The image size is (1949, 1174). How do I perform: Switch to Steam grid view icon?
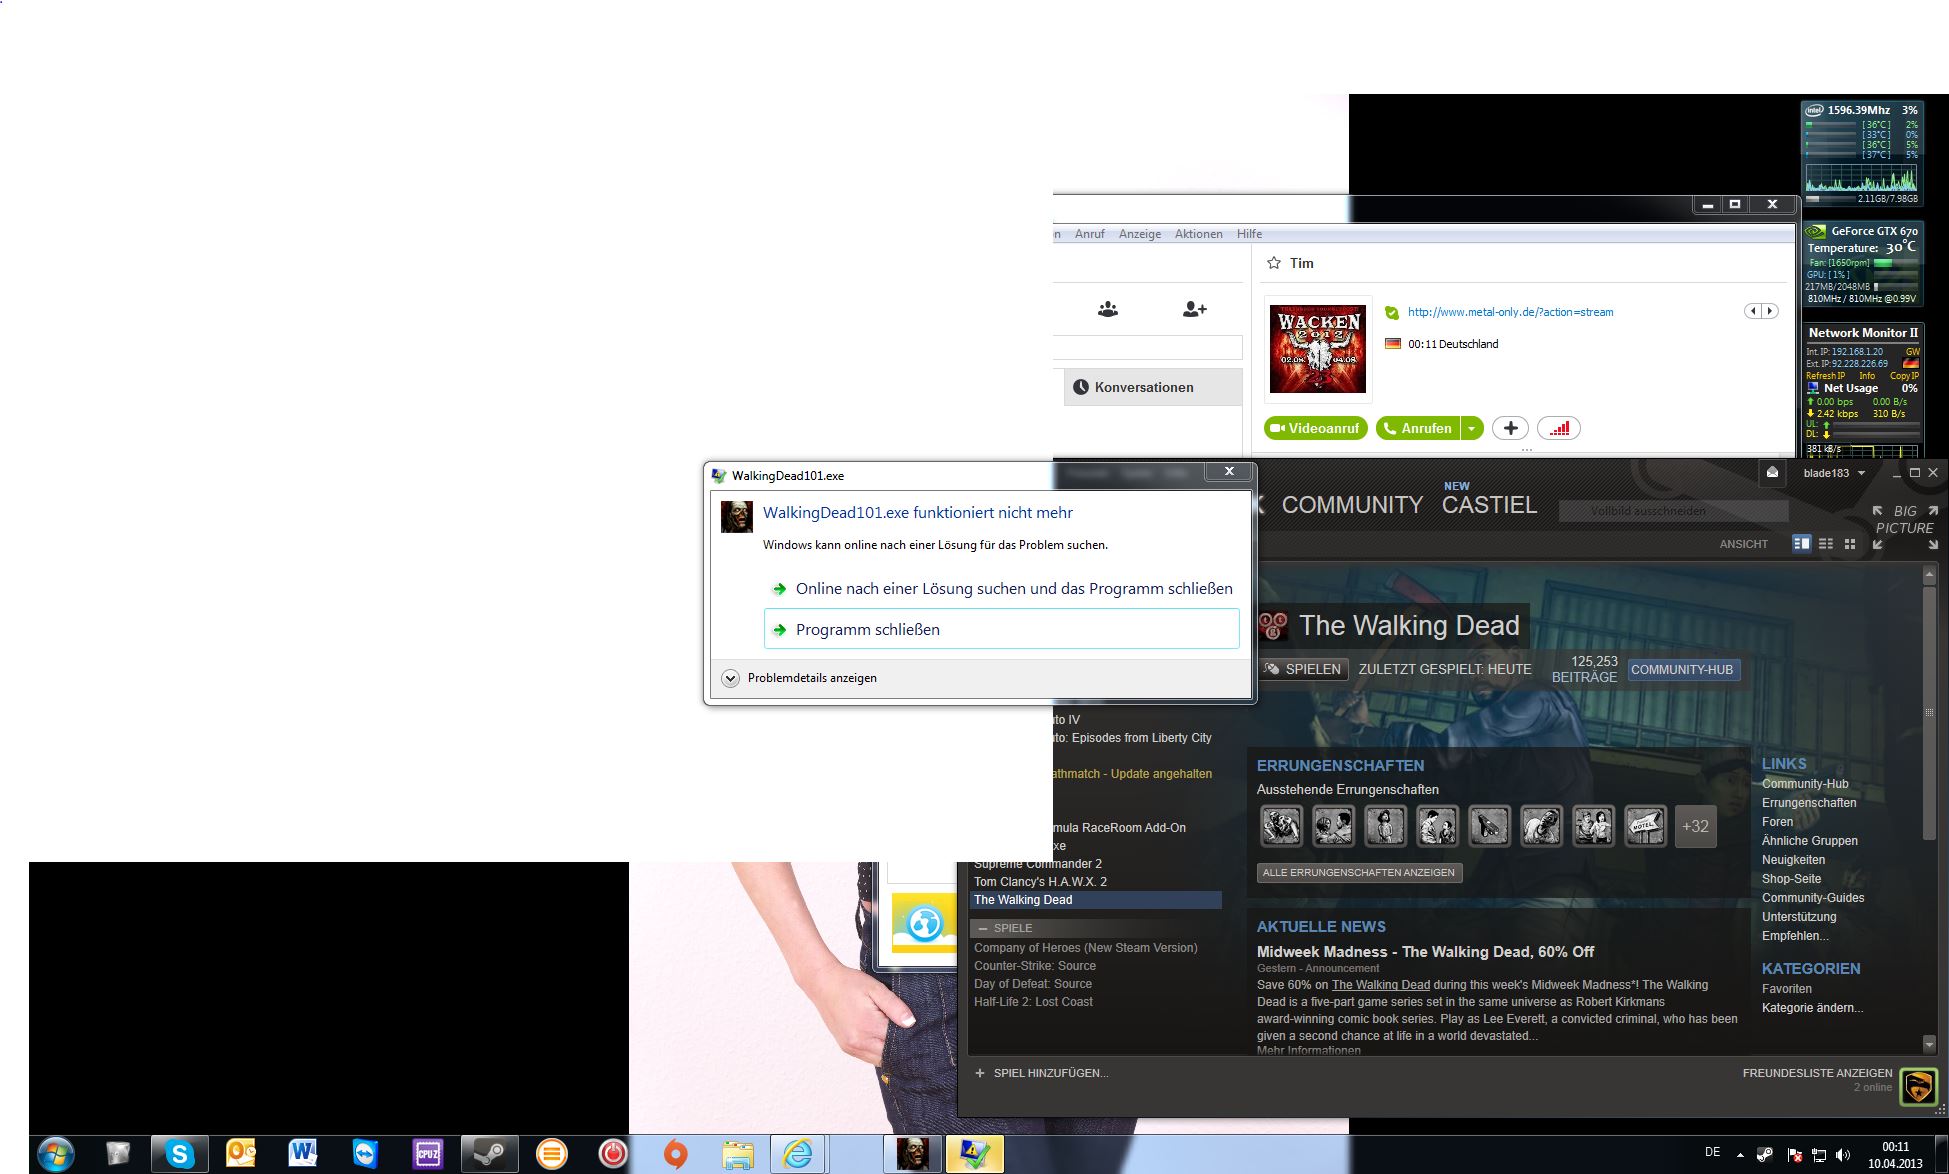pos(1850,543)
